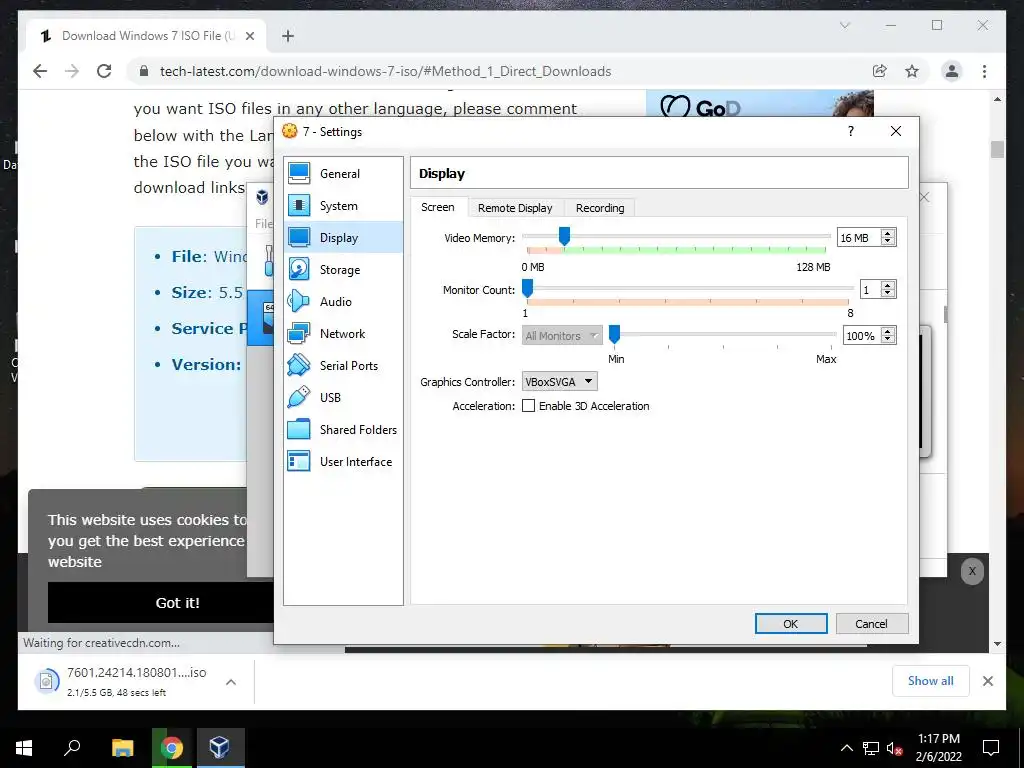Viewport: 1024px width, 768px height.
Task: Click Show all downloads button
Action: (931, 680)
